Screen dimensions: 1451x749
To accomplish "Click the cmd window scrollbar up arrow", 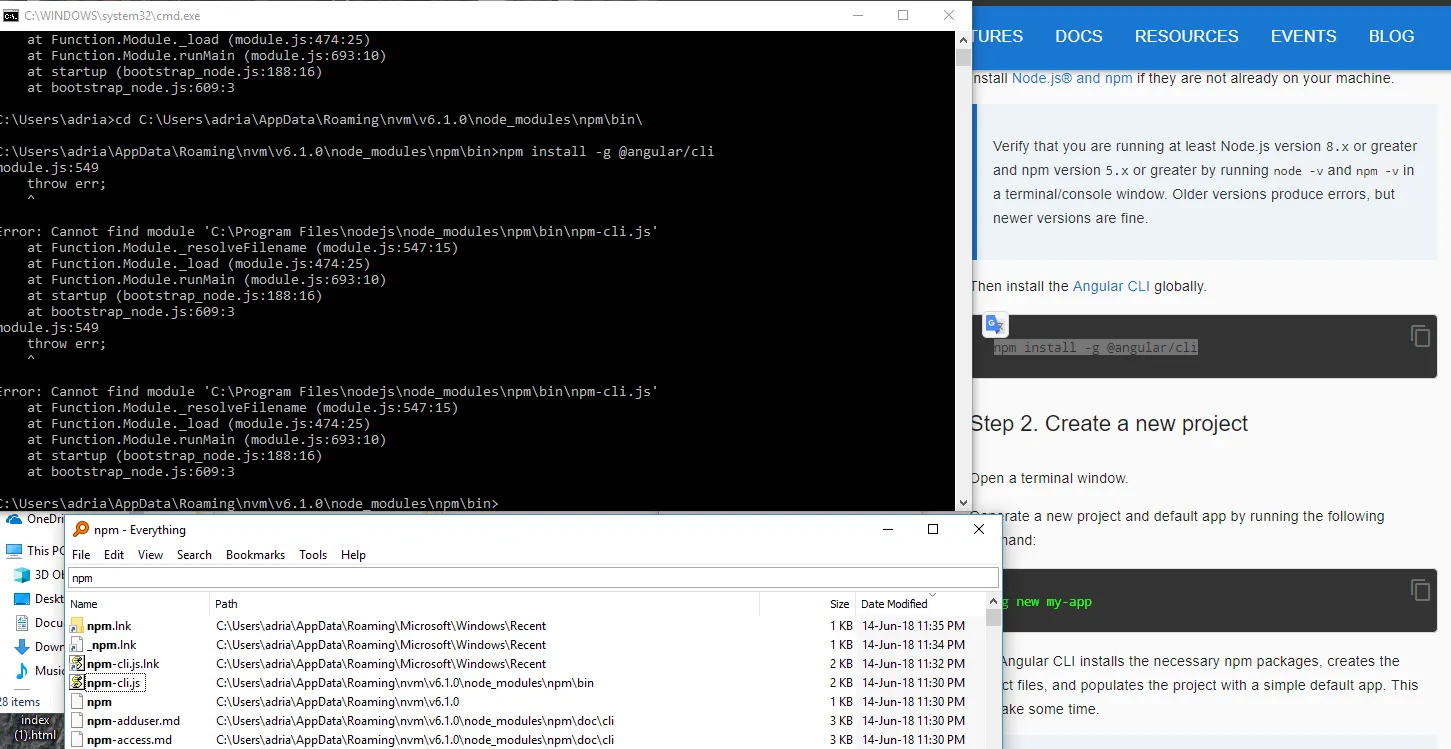I will (x=964, y=39).
